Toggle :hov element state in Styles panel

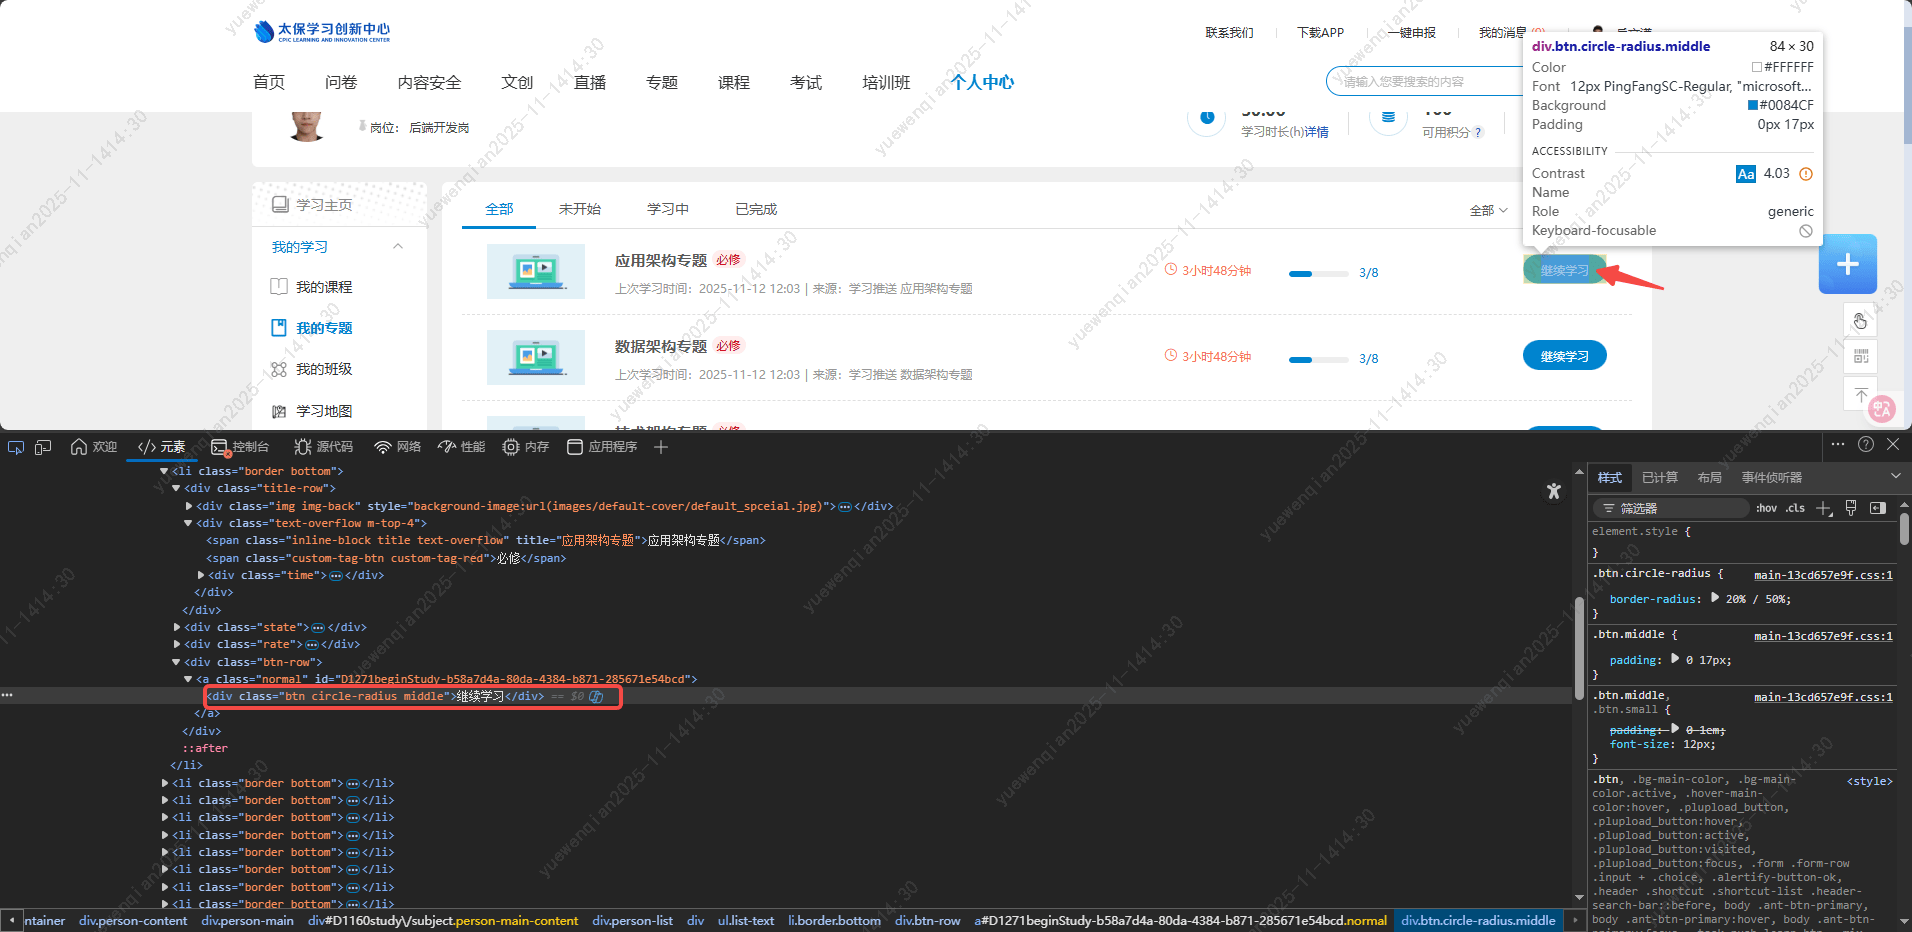[x=1766, y=508]
